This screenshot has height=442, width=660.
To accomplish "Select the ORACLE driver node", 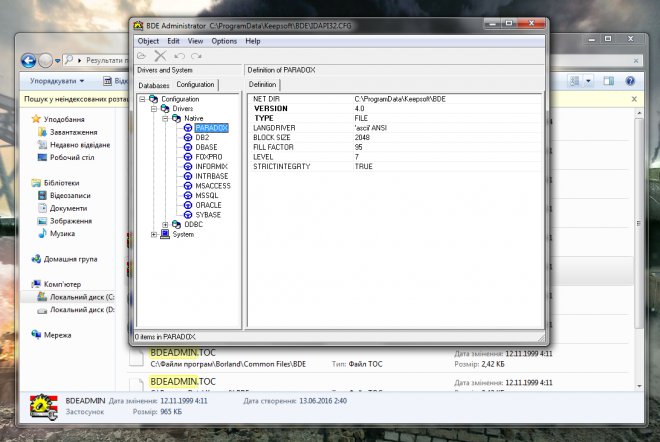I will (208, 205).
